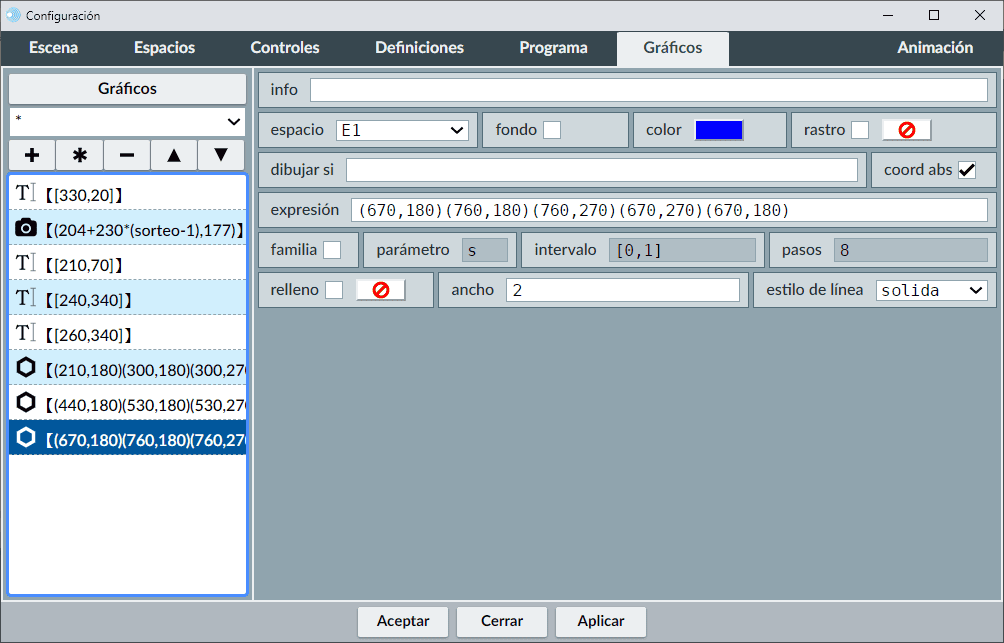Move selected graphic up with the up arrow
1004x643 pixels.
tap(174, 155)
